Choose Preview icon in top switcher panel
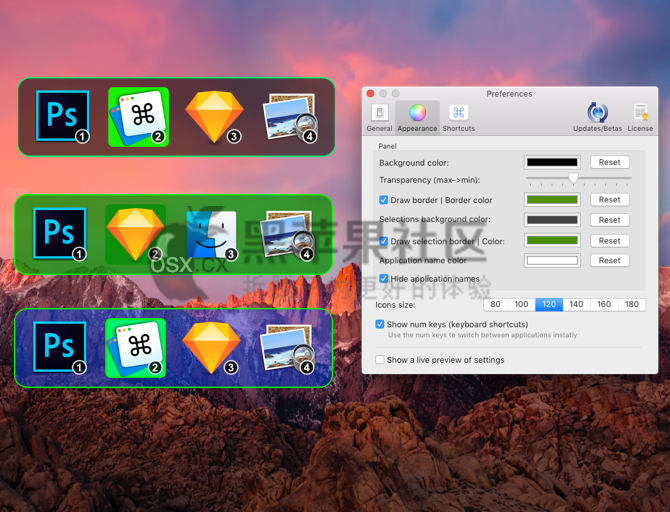The width and height of the screenshot is (670, 512). [291, 117]
